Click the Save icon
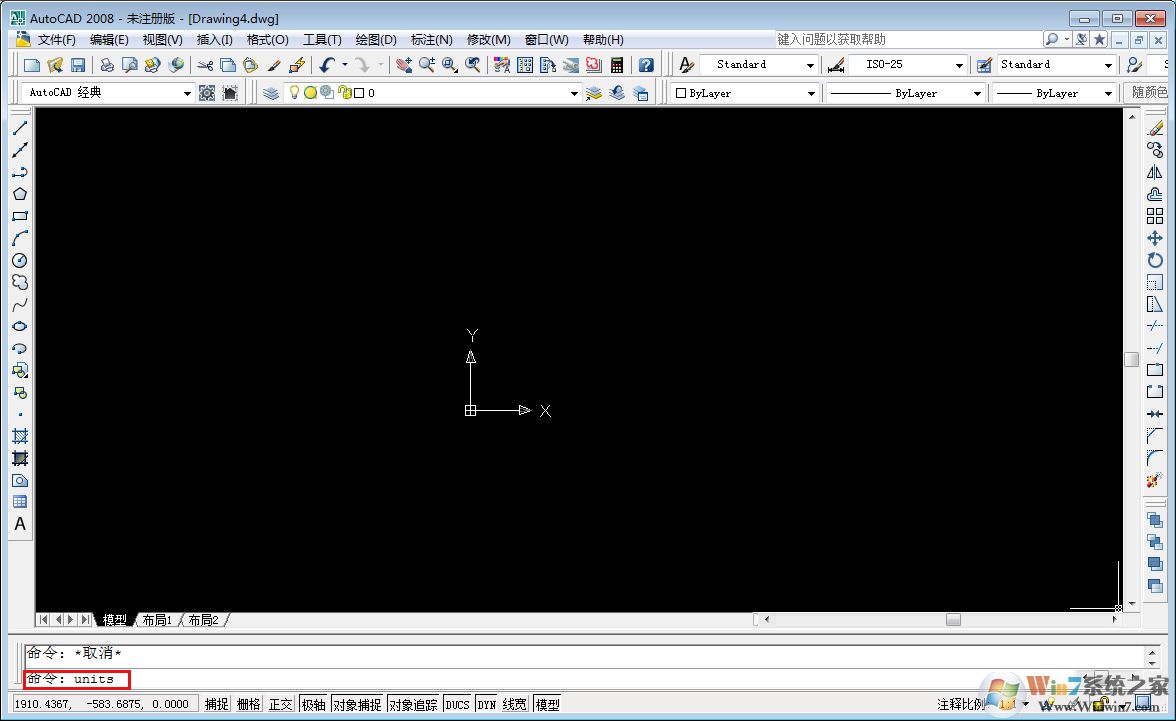 pyautogui.click(x=78, y=65)
